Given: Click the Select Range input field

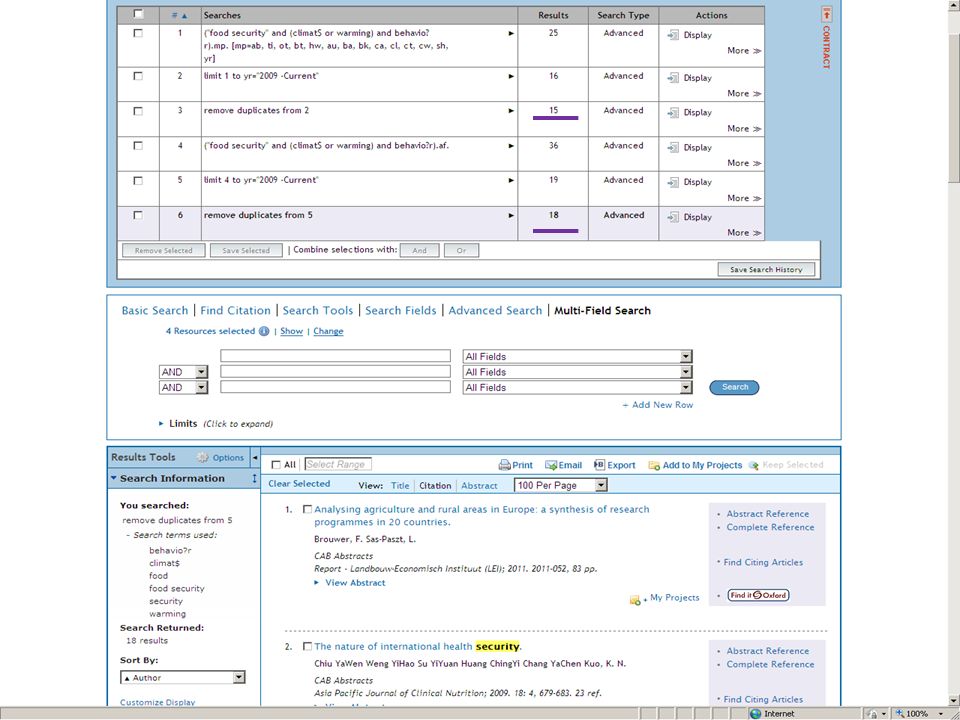Looking at the screenshot, I should (338, 465).
